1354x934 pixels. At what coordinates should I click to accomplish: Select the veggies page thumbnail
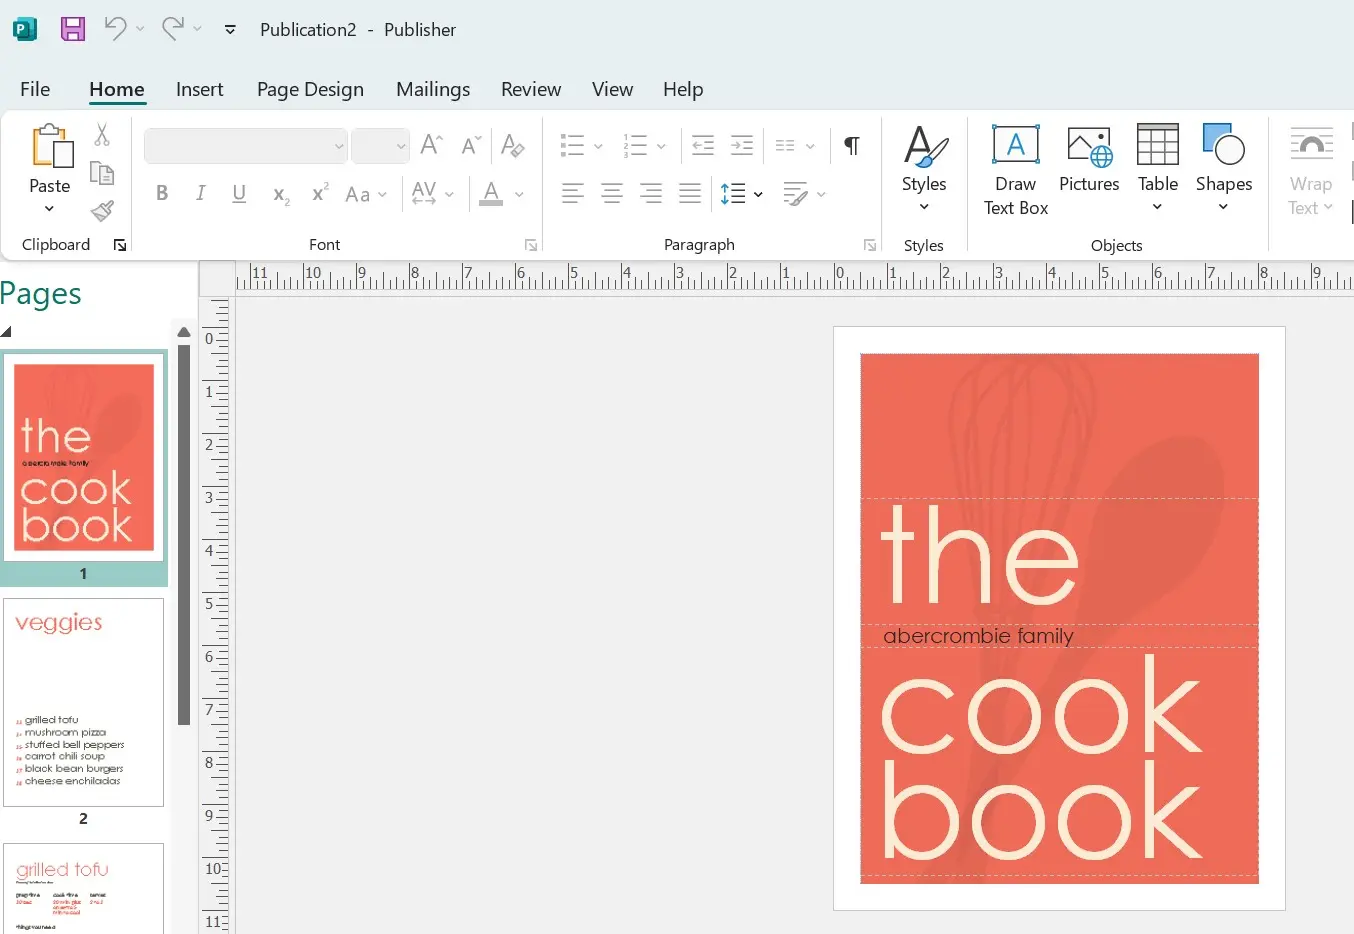click(84, 702)
